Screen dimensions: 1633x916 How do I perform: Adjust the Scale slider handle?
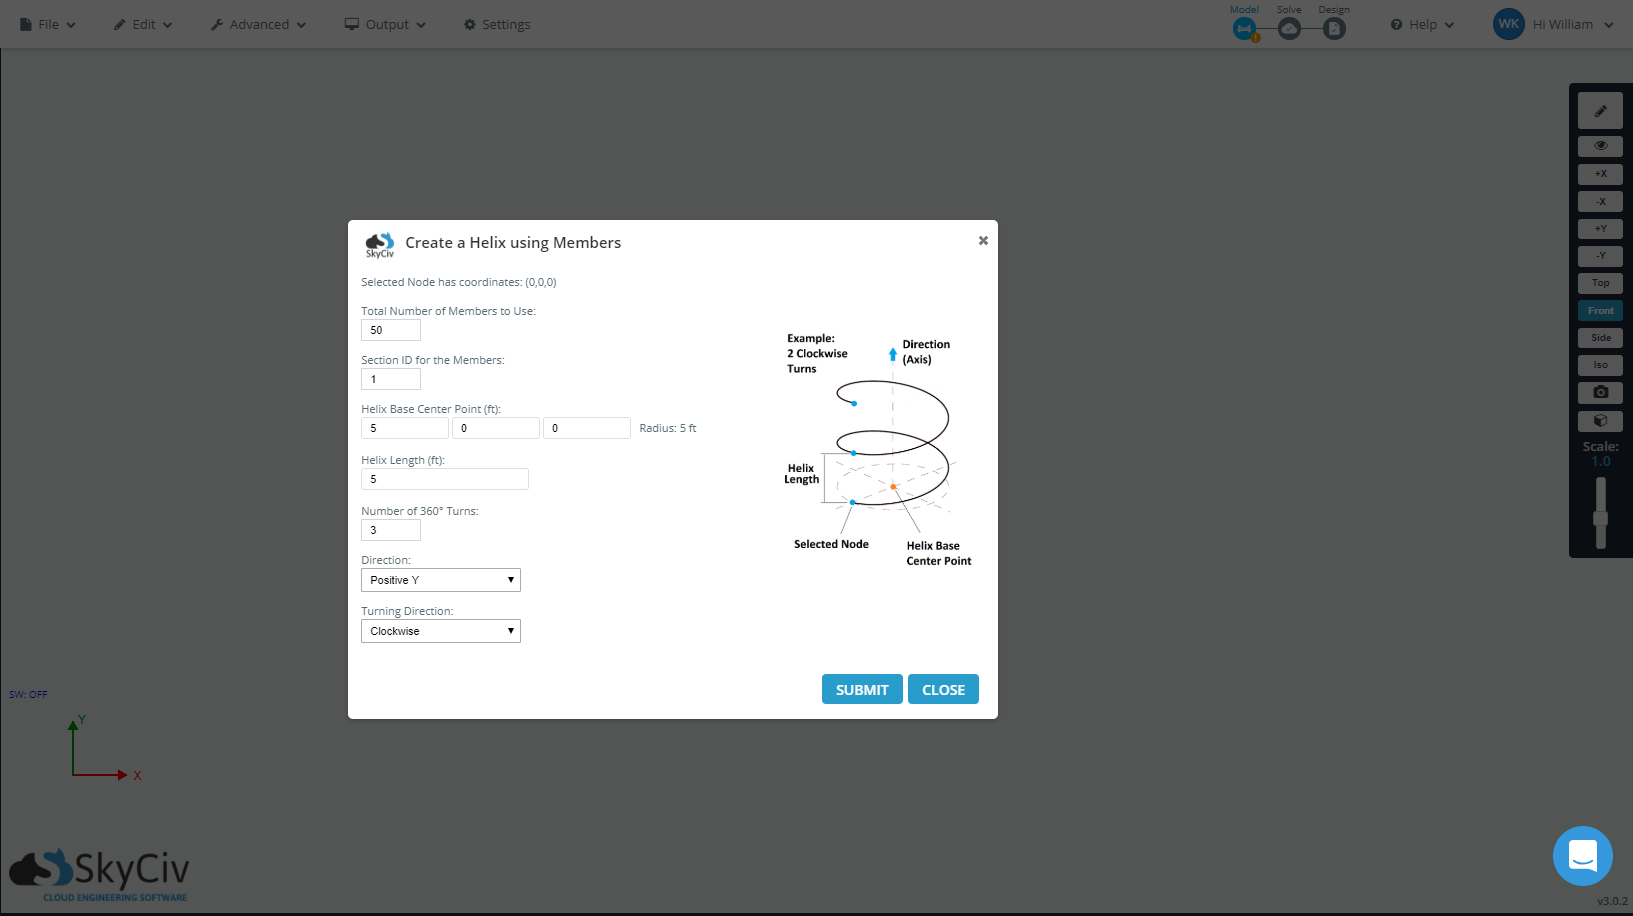pos(1600,518)
